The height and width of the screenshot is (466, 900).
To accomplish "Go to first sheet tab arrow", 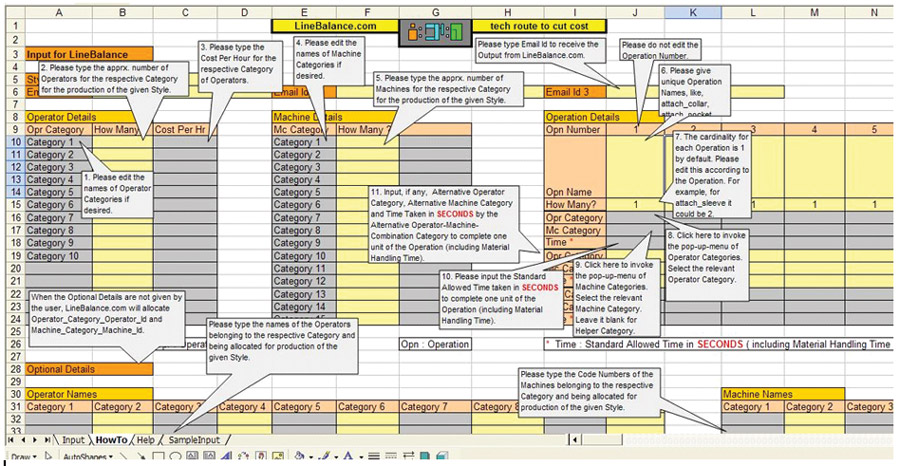I will [10, 440].
